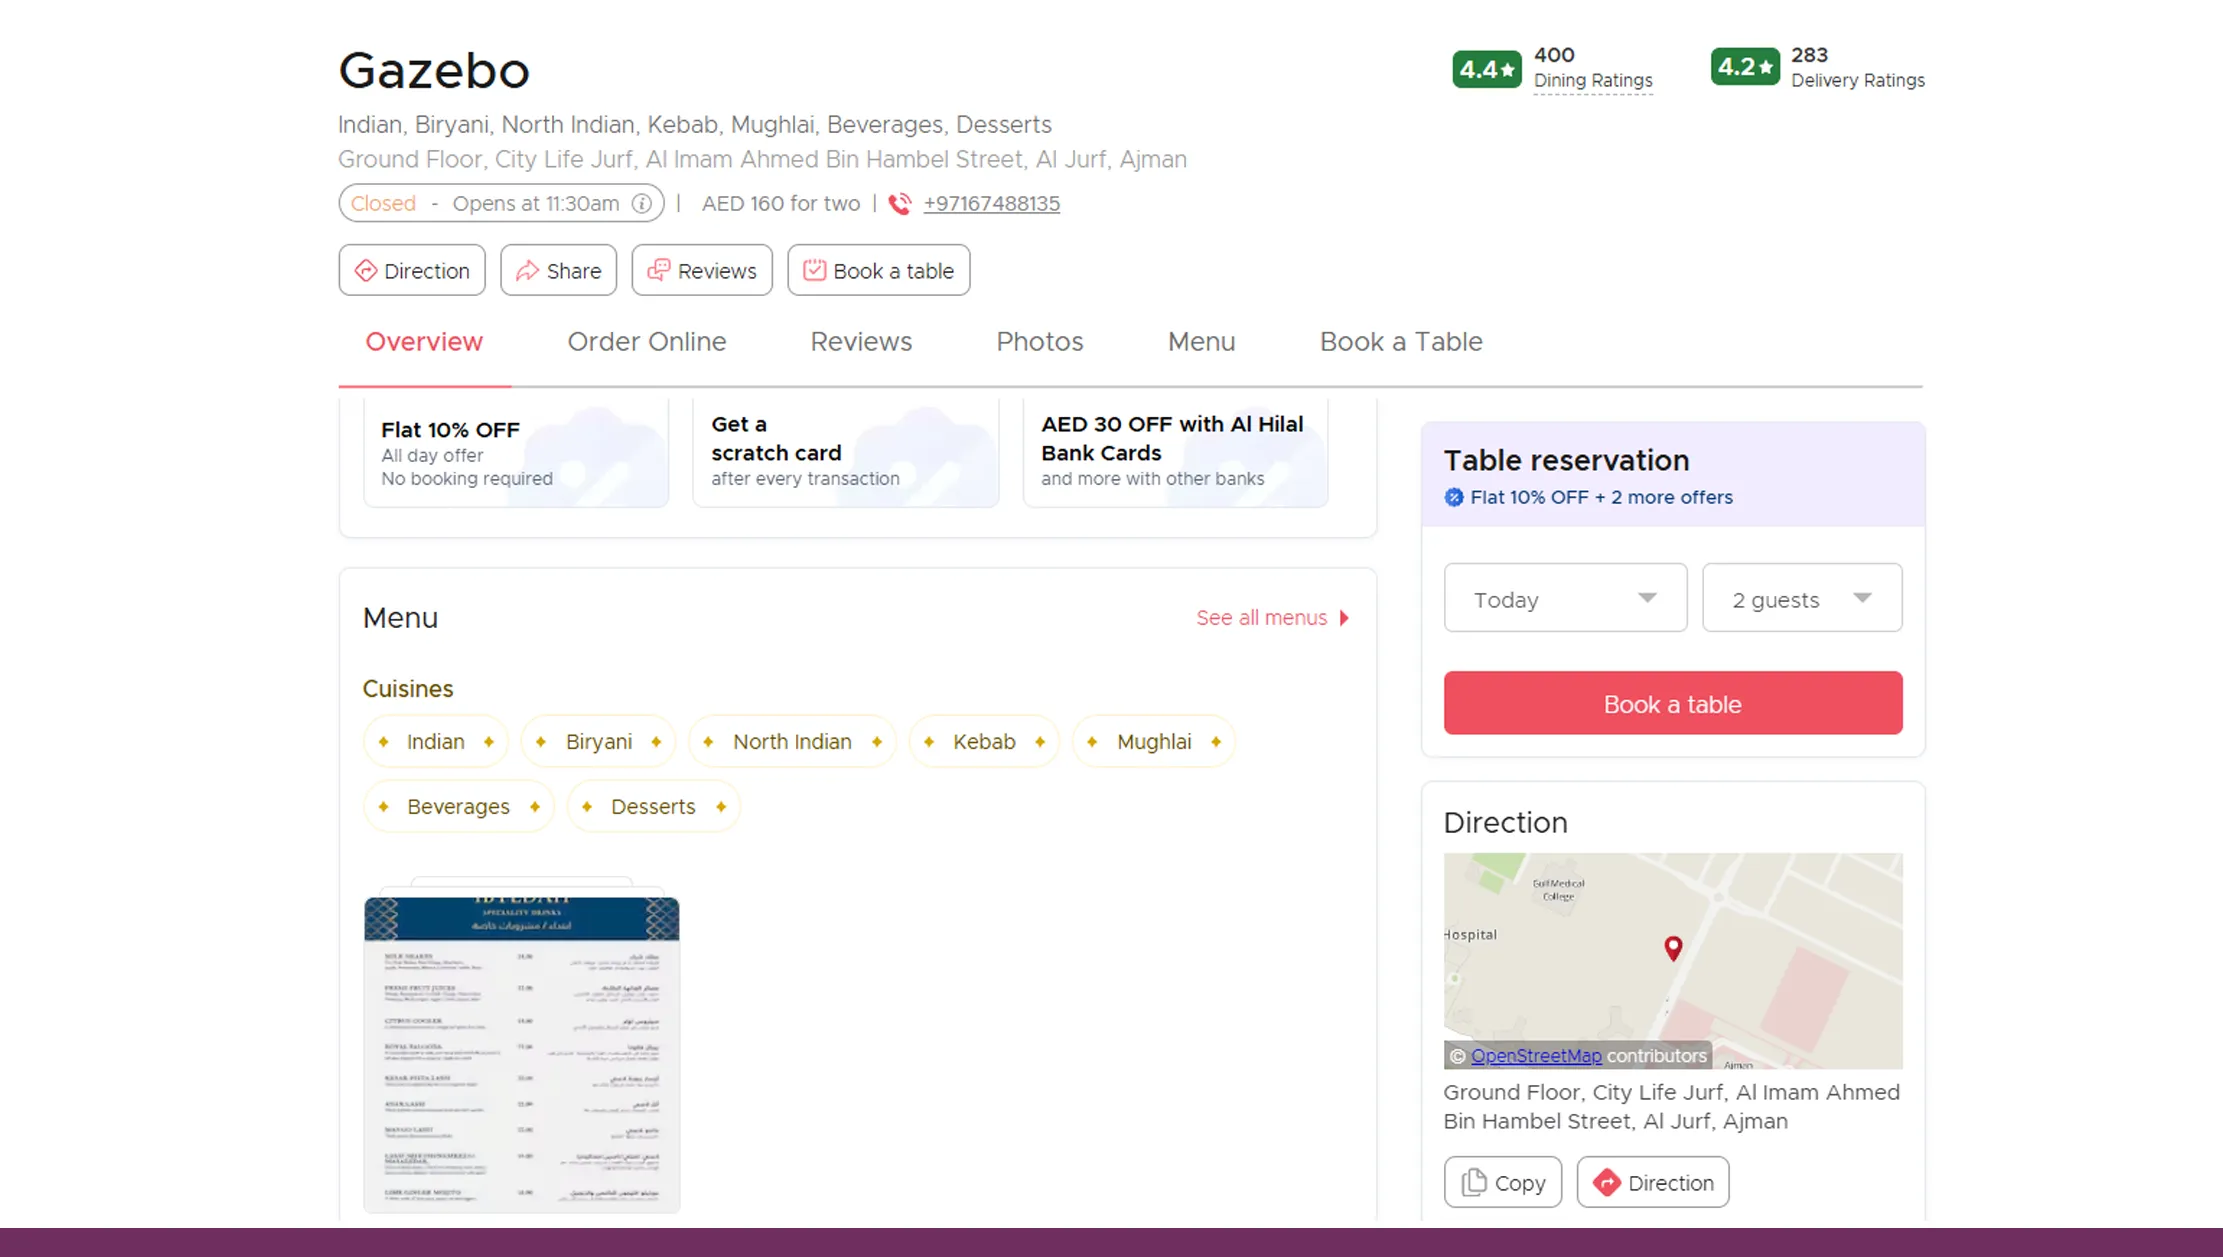The image size is (2223, 1257).
Task: Select the Desserts cuisine chip
Action: click(652, 806)
